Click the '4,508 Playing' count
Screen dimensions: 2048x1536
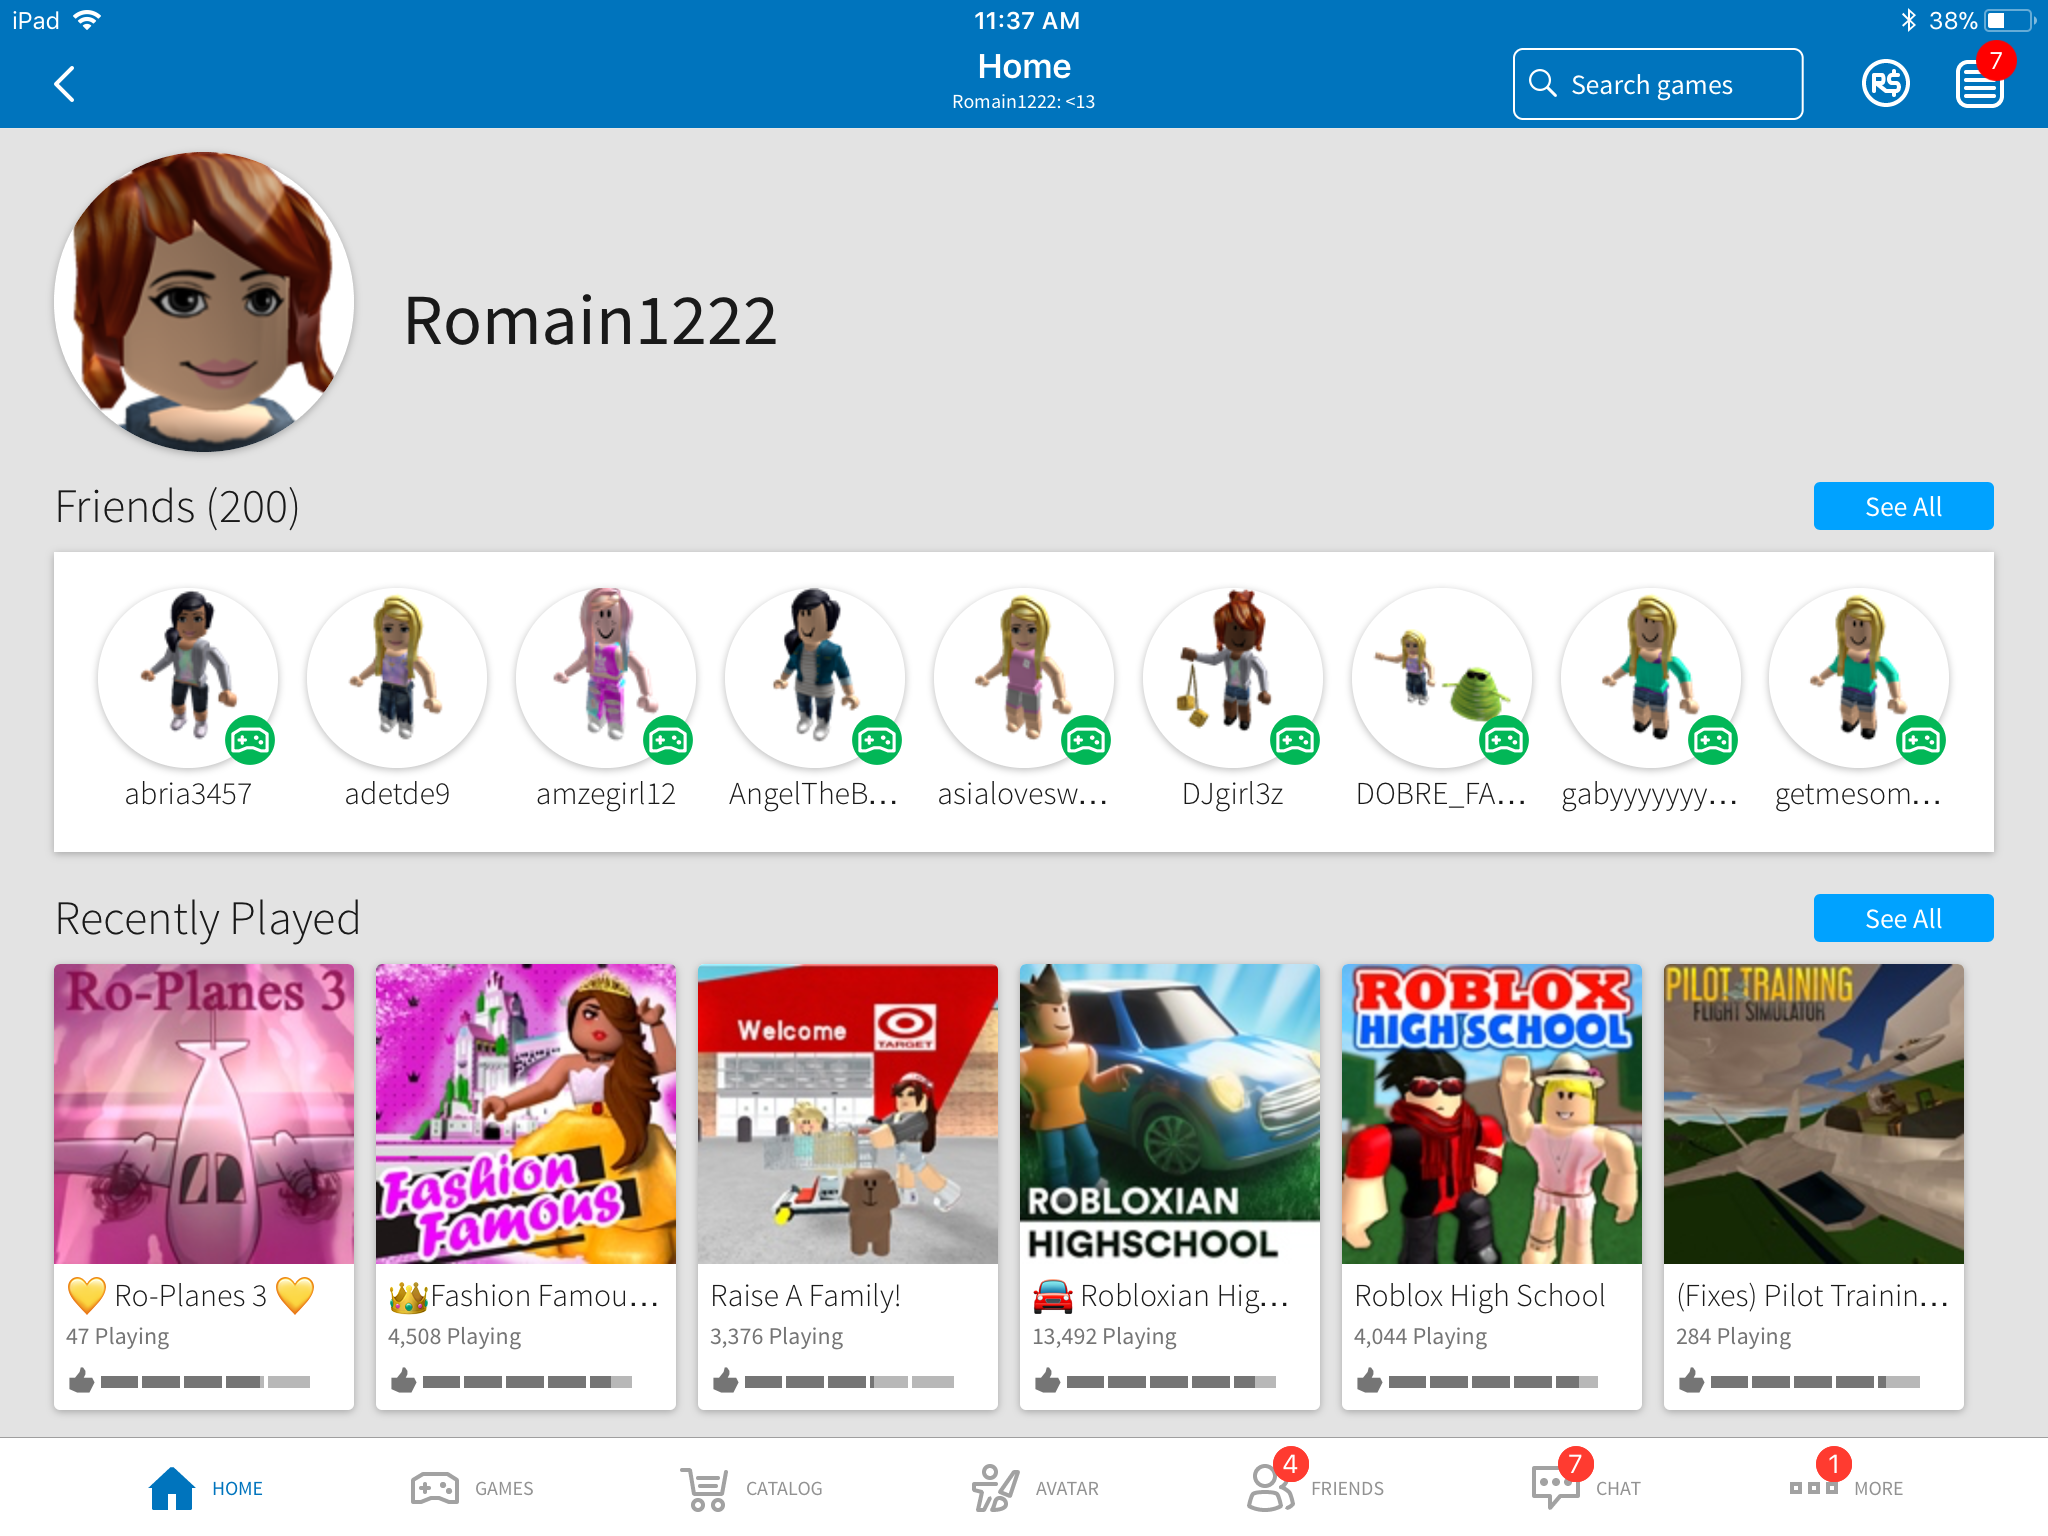(x=455, y=1337)
